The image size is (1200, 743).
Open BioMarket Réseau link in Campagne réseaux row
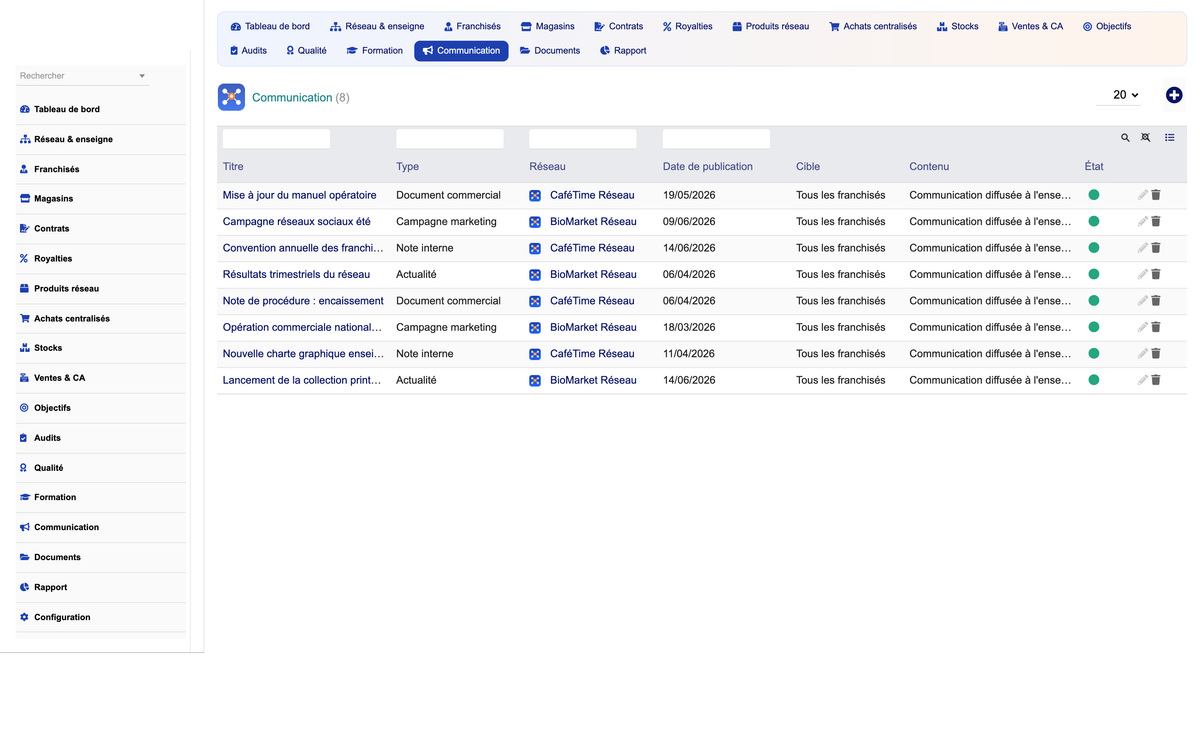(593, 222)
